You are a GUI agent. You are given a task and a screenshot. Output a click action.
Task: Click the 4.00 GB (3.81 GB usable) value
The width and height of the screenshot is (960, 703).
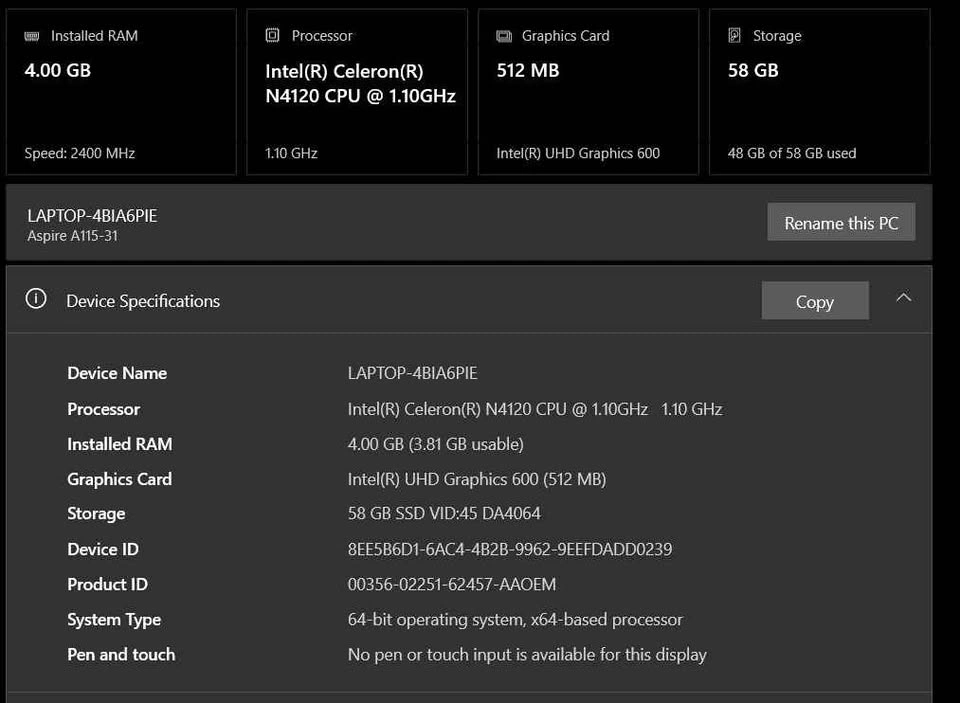pos(435,444)
